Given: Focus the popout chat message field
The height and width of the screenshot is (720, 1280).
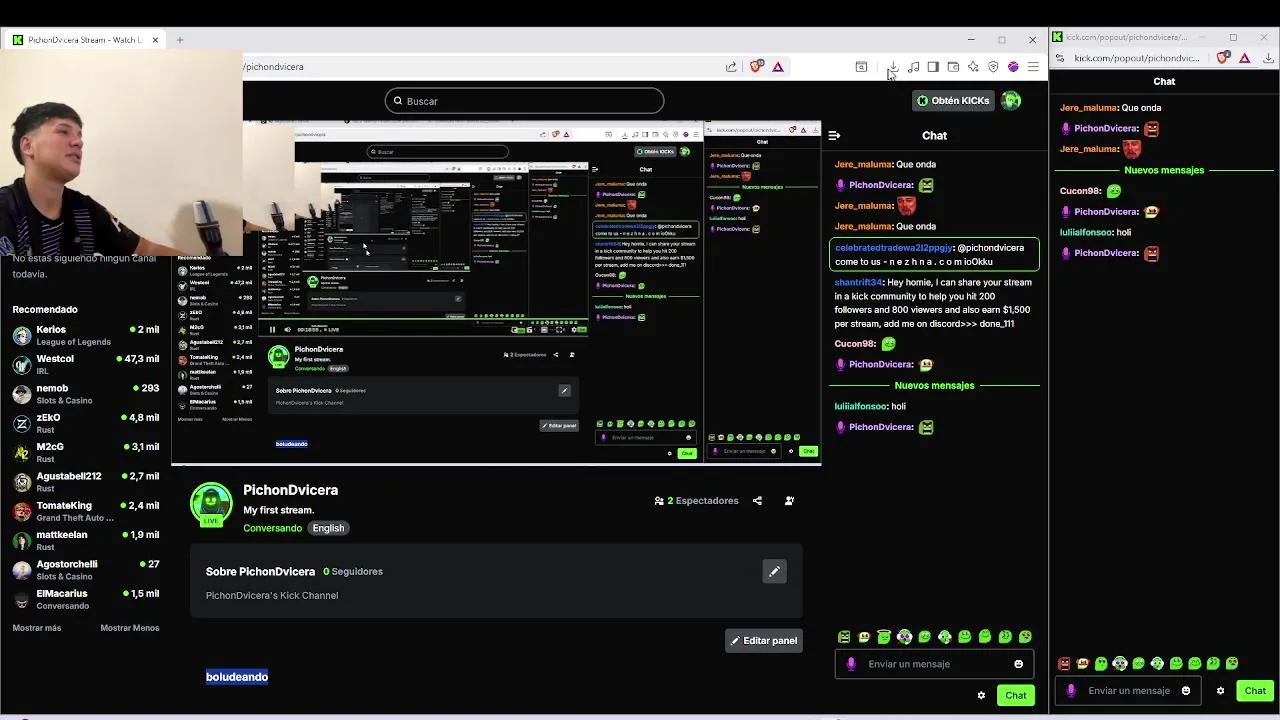Looking at the screenshot, I should [1128, 690].
